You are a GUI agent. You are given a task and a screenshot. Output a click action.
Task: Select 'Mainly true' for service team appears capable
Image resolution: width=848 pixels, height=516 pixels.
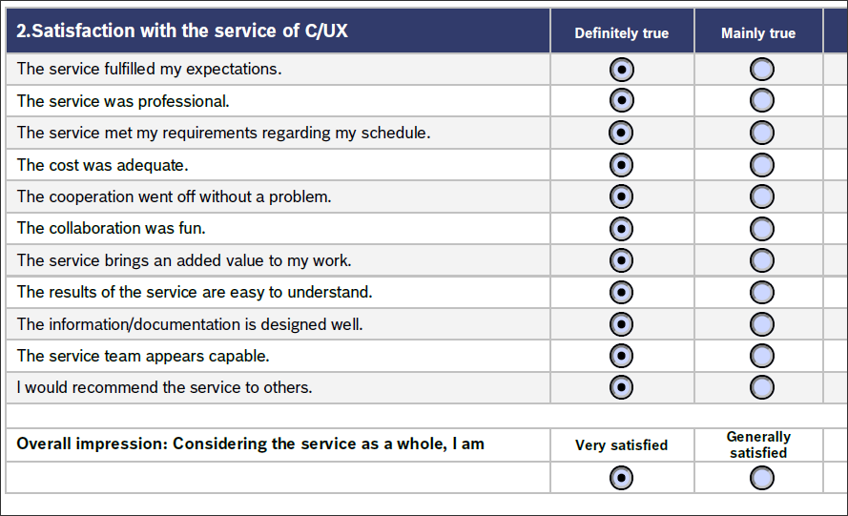pyautogui.click(x=761, y=356)
